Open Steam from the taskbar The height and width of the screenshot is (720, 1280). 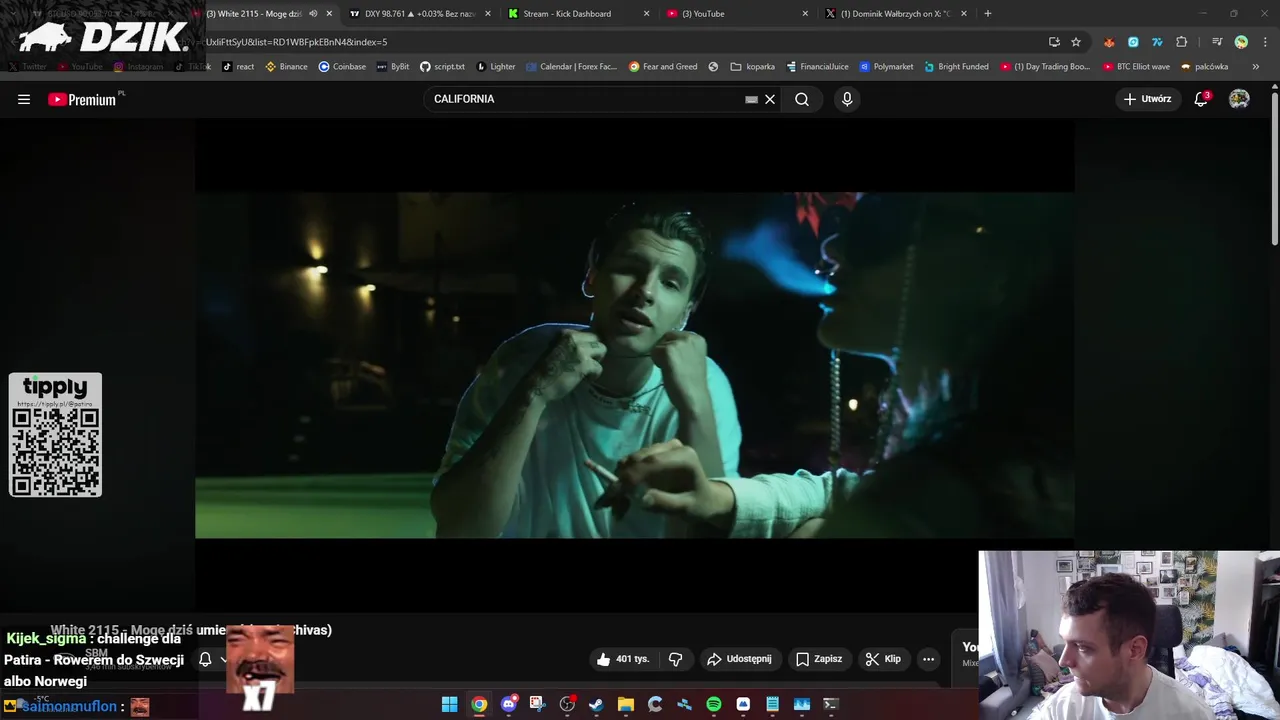click(x=596, y=704)
